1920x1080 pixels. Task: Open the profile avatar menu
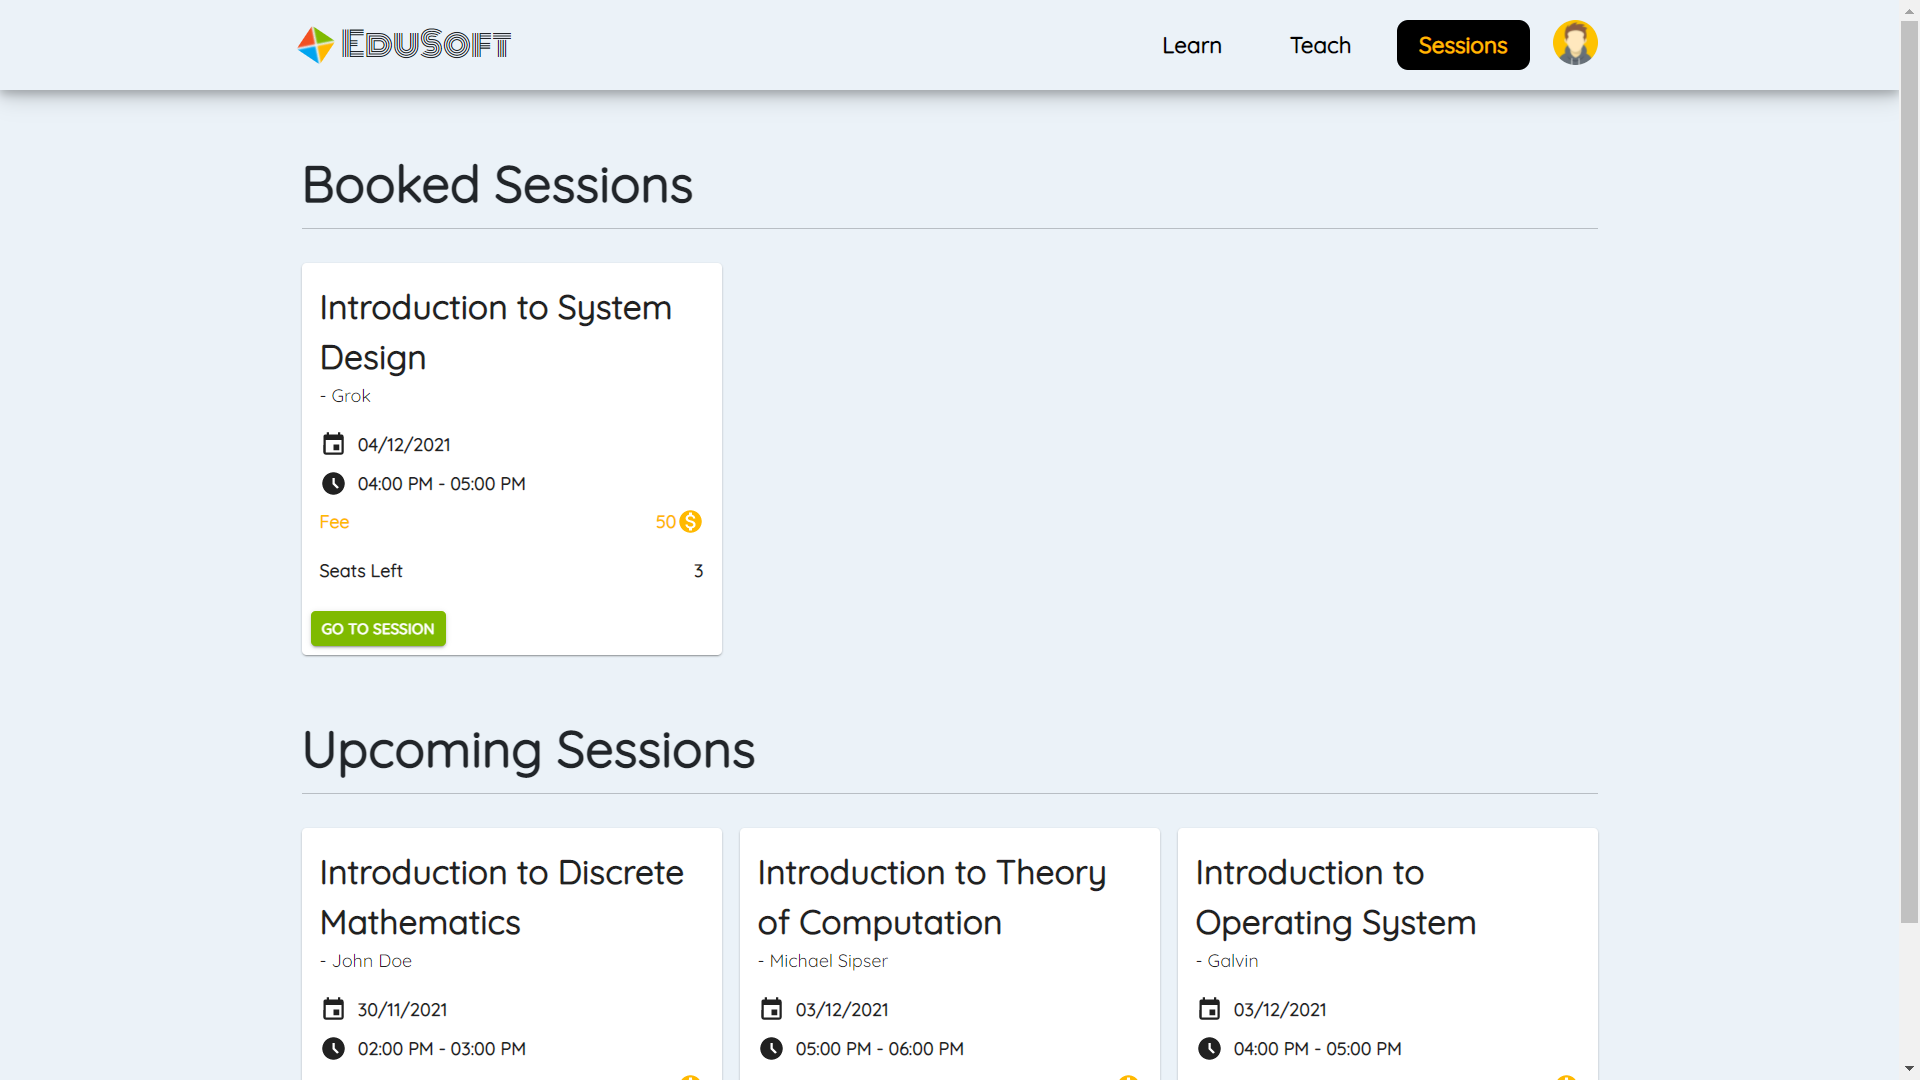1576,42
